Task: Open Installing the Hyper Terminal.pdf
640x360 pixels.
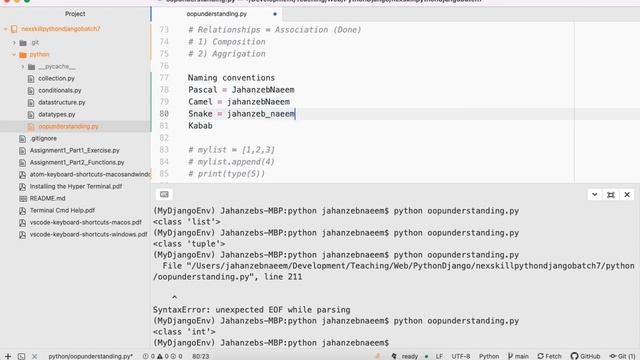Action: (x=76, y=187)
